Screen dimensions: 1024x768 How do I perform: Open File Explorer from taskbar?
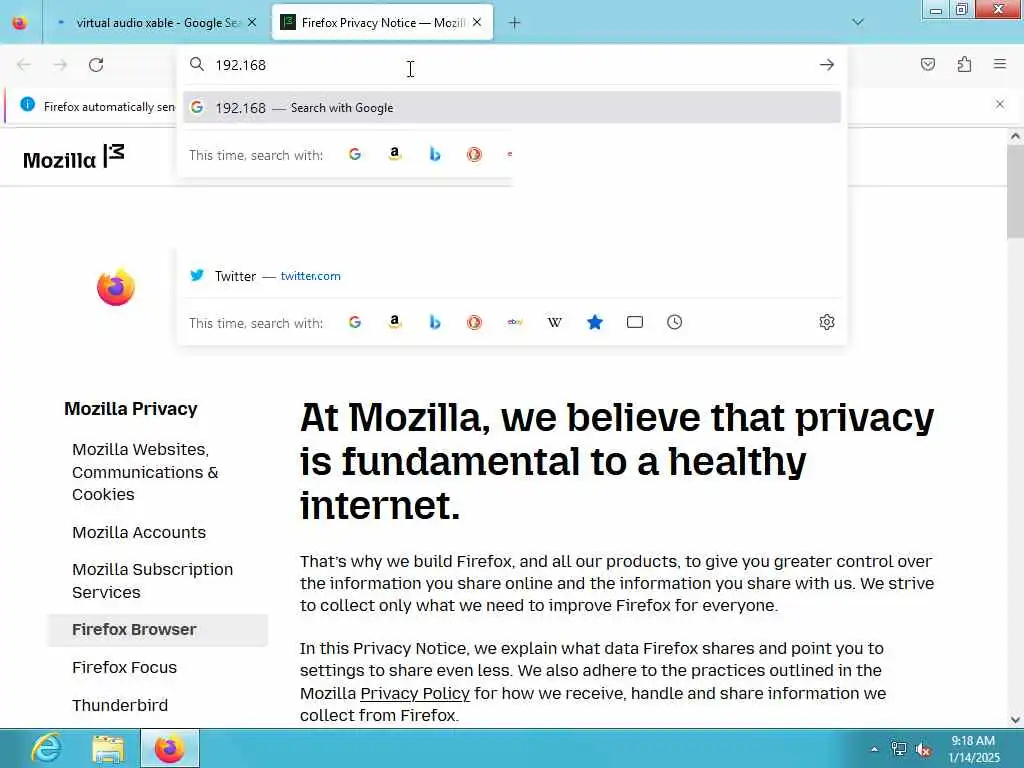[108, 748]
